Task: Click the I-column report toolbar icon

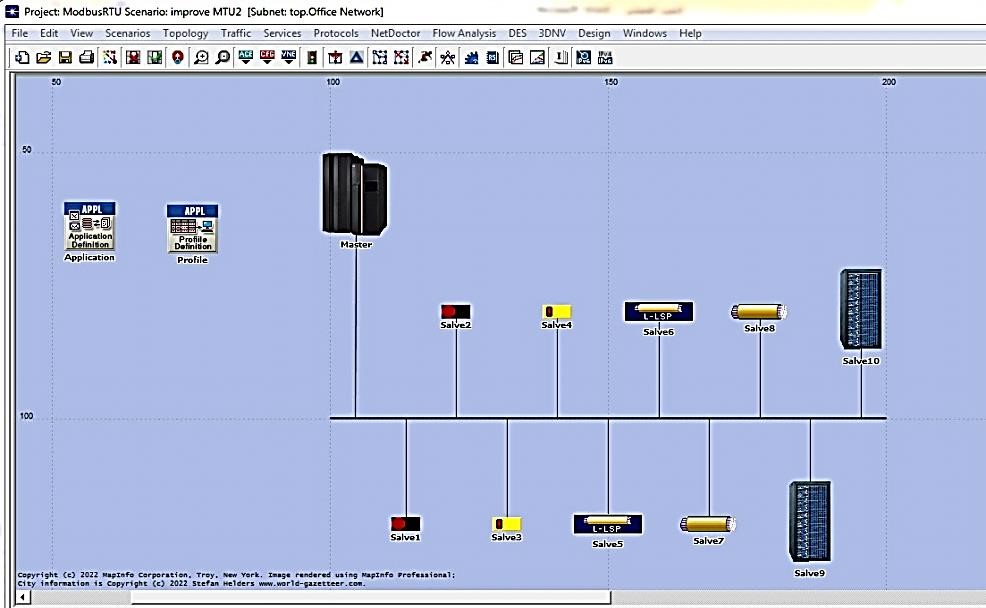Action: coord(561,57)
